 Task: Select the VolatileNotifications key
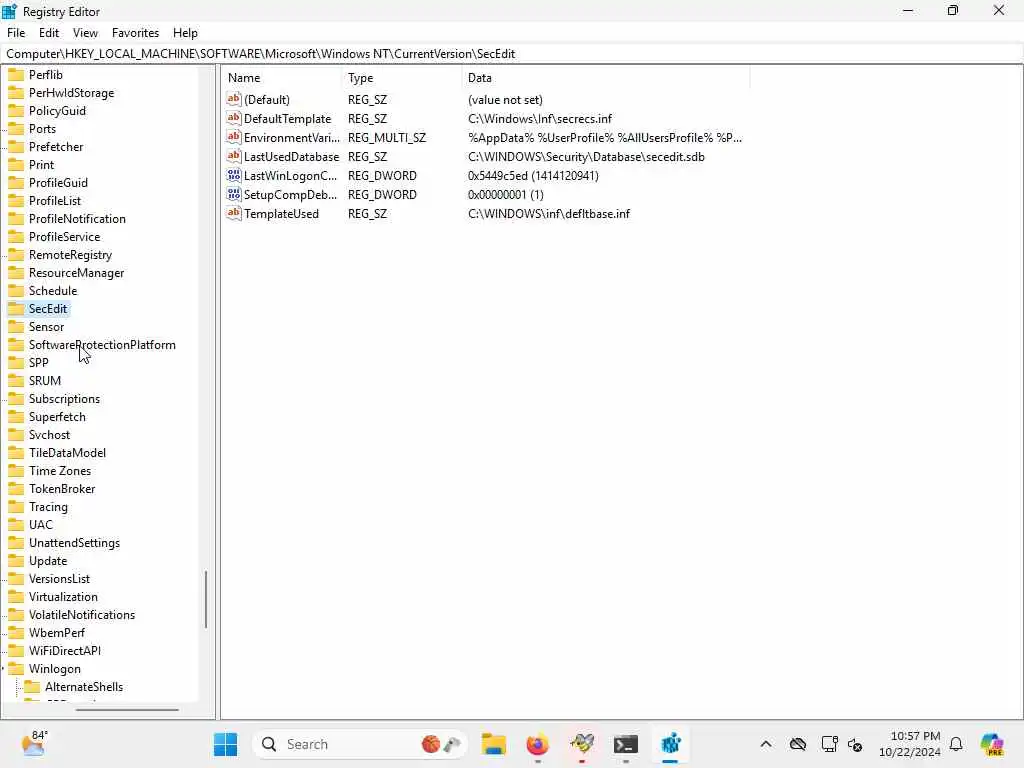[x=82, y=615]
